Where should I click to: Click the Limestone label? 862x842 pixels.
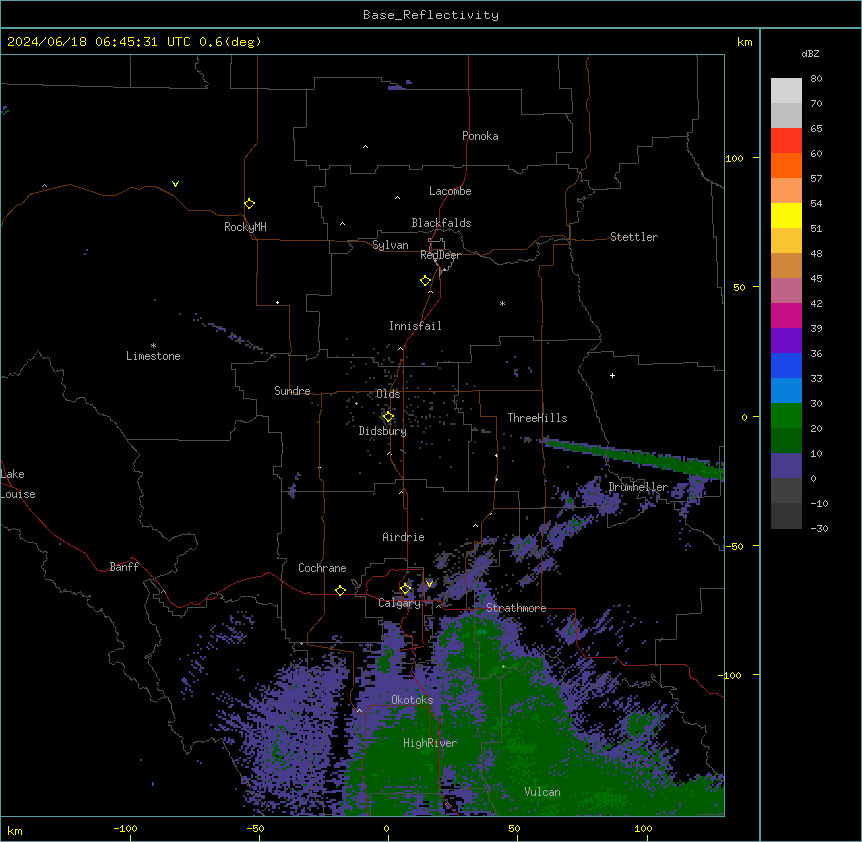coord(153,356)
